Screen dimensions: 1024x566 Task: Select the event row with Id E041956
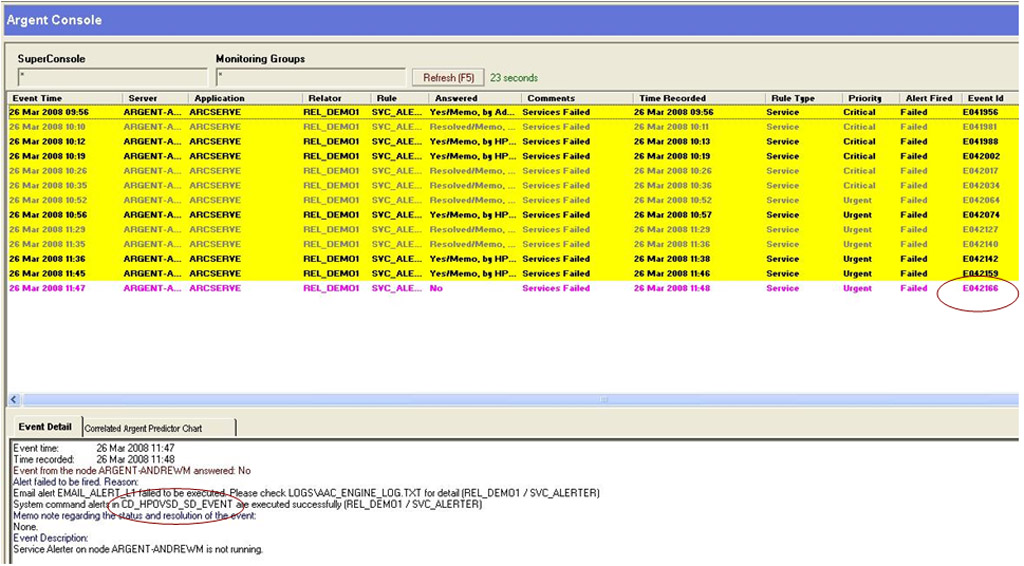500,112
